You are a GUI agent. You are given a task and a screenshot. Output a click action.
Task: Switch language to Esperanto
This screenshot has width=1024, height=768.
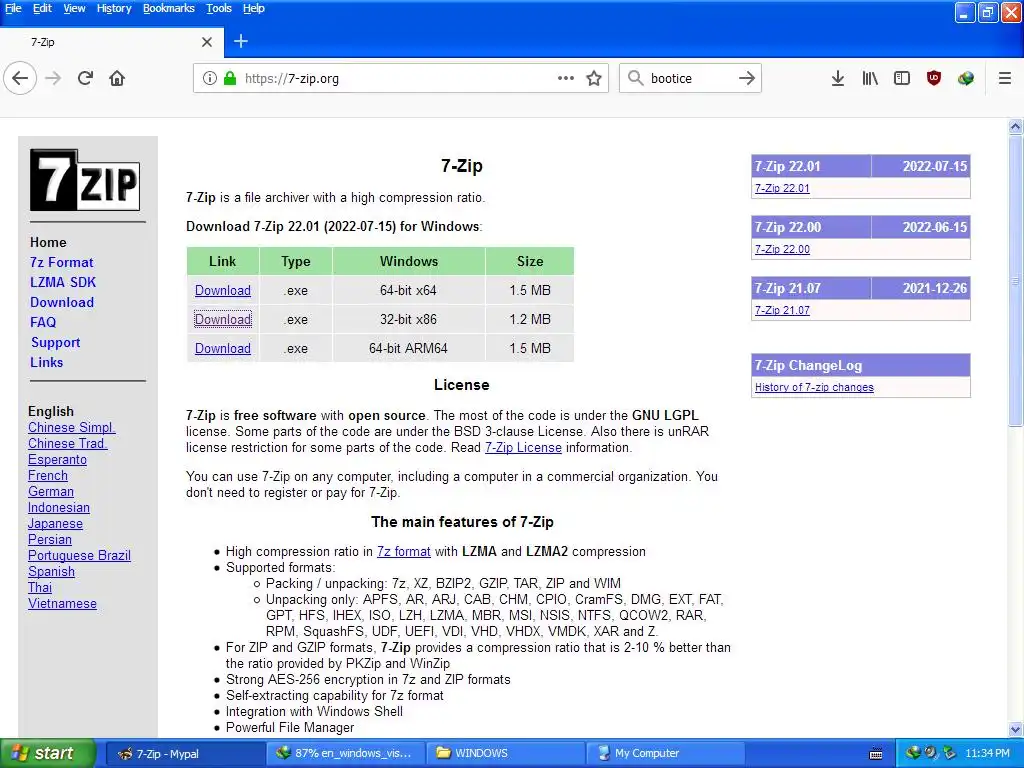pyautogui.click(x=57, y=460)
